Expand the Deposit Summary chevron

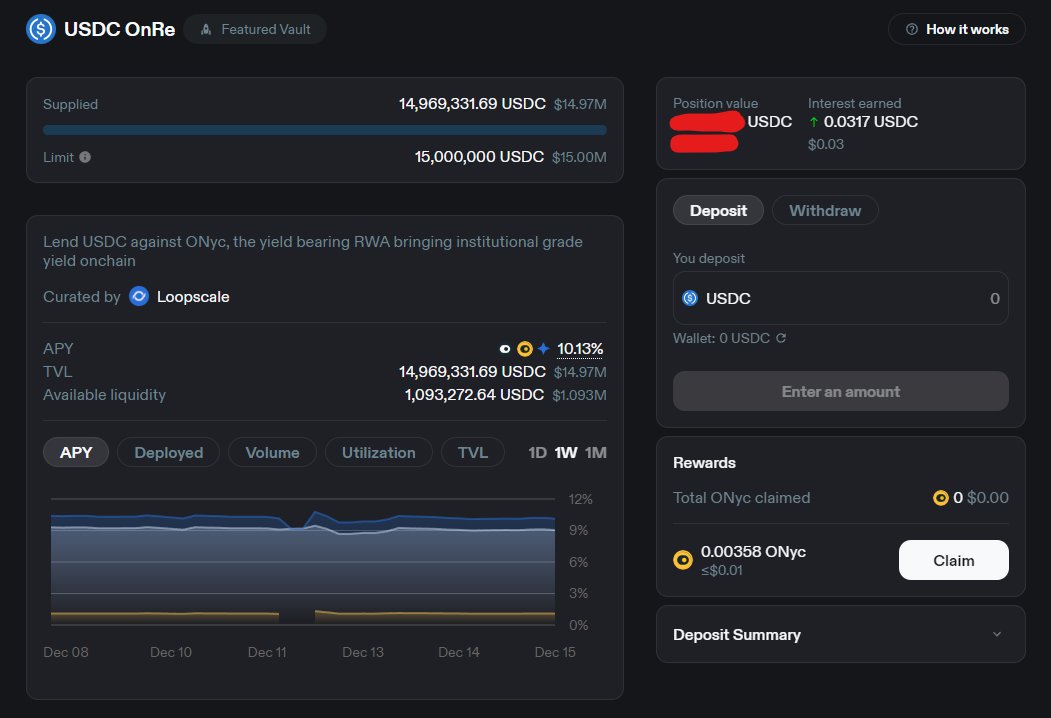coord(997,634)
